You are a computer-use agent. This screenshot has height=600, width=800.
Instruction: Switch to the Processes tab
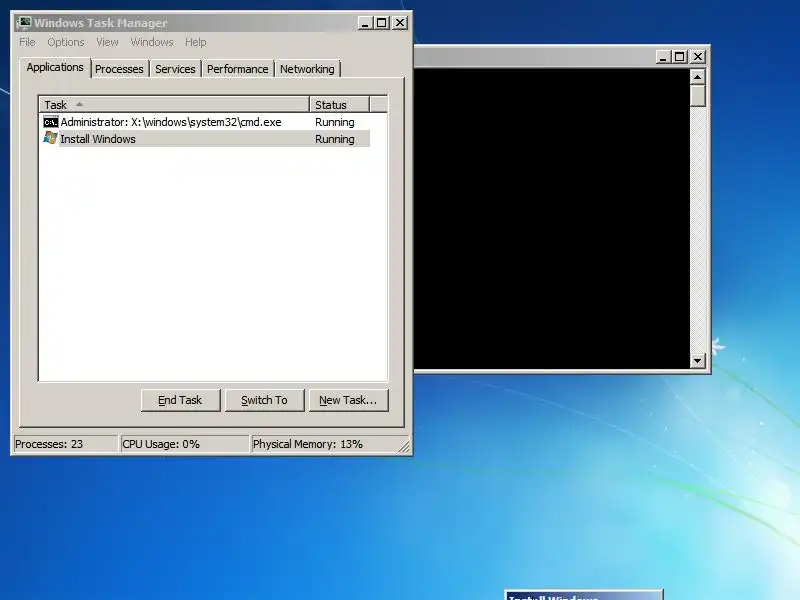(x=119, y=69)
